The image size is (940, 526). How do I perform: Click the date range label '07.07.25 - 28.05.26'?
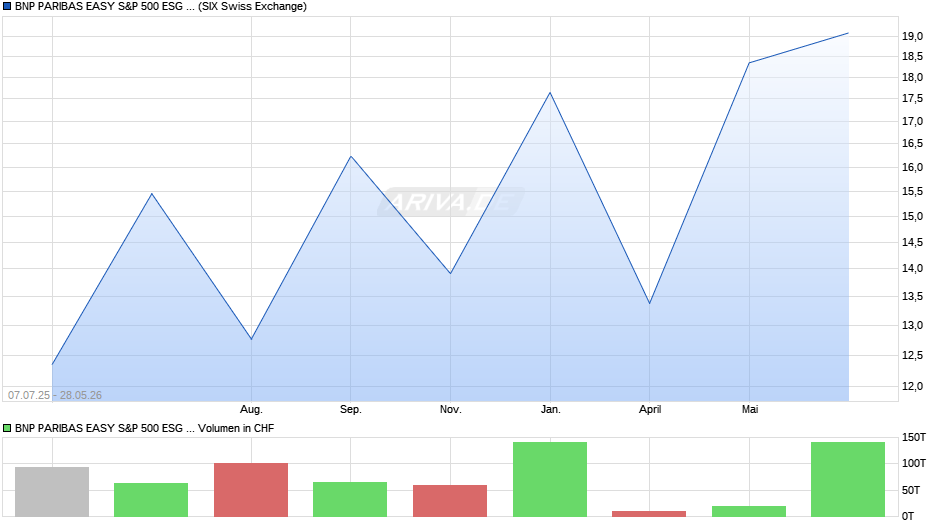point(55,395)
